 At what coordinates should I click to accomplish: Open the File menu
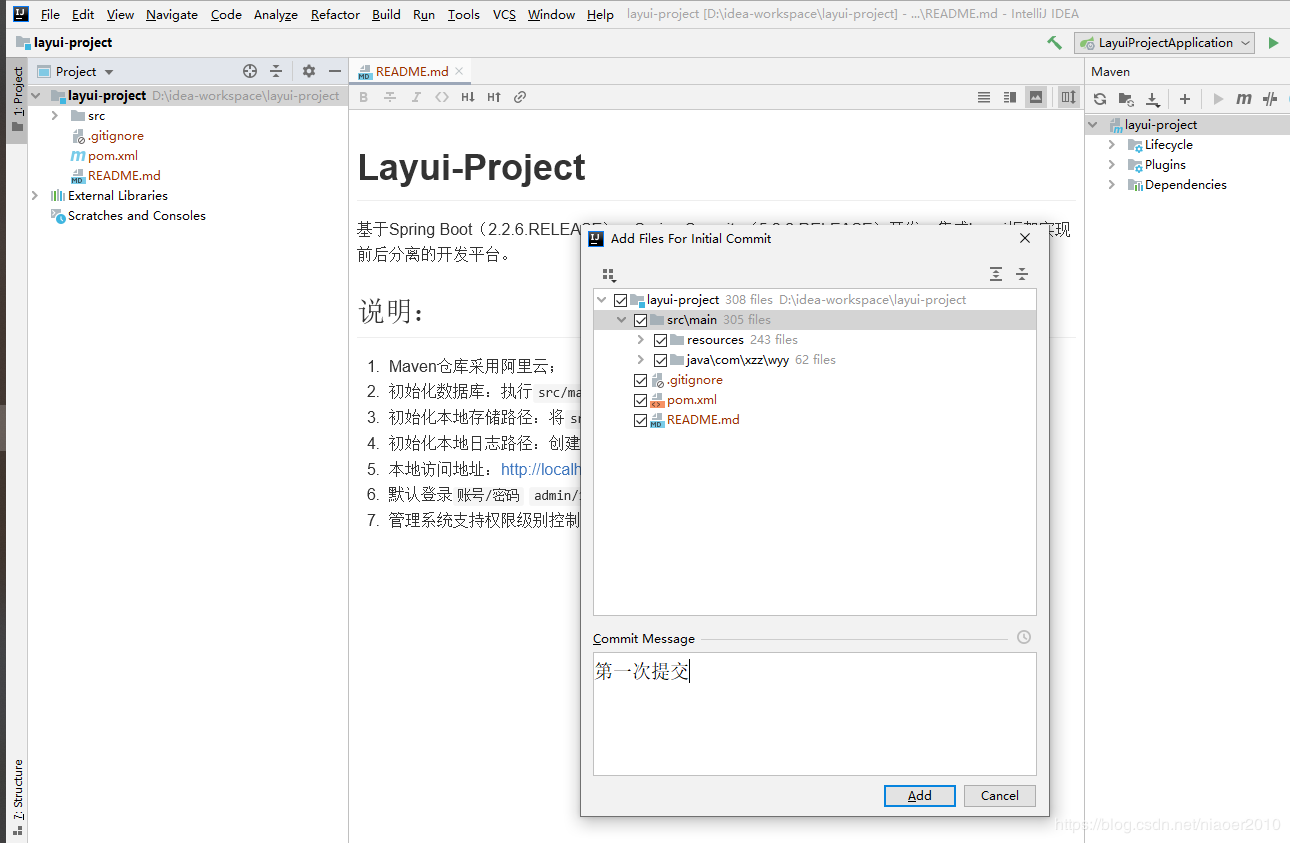[x=50, y=14]
